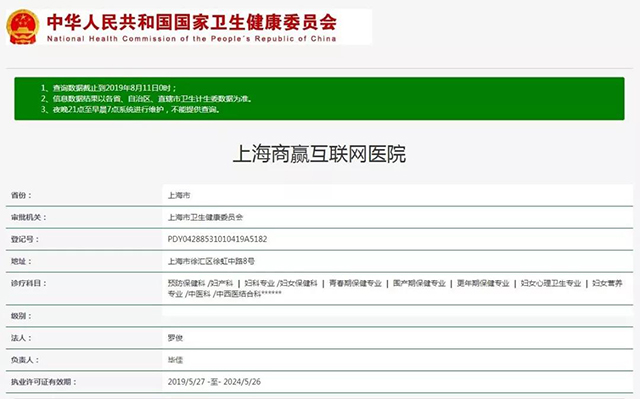Click the 诊疗科目 field label
Image resolution: width=640 pixels, height=399 pixels.
tap(29, 283)
